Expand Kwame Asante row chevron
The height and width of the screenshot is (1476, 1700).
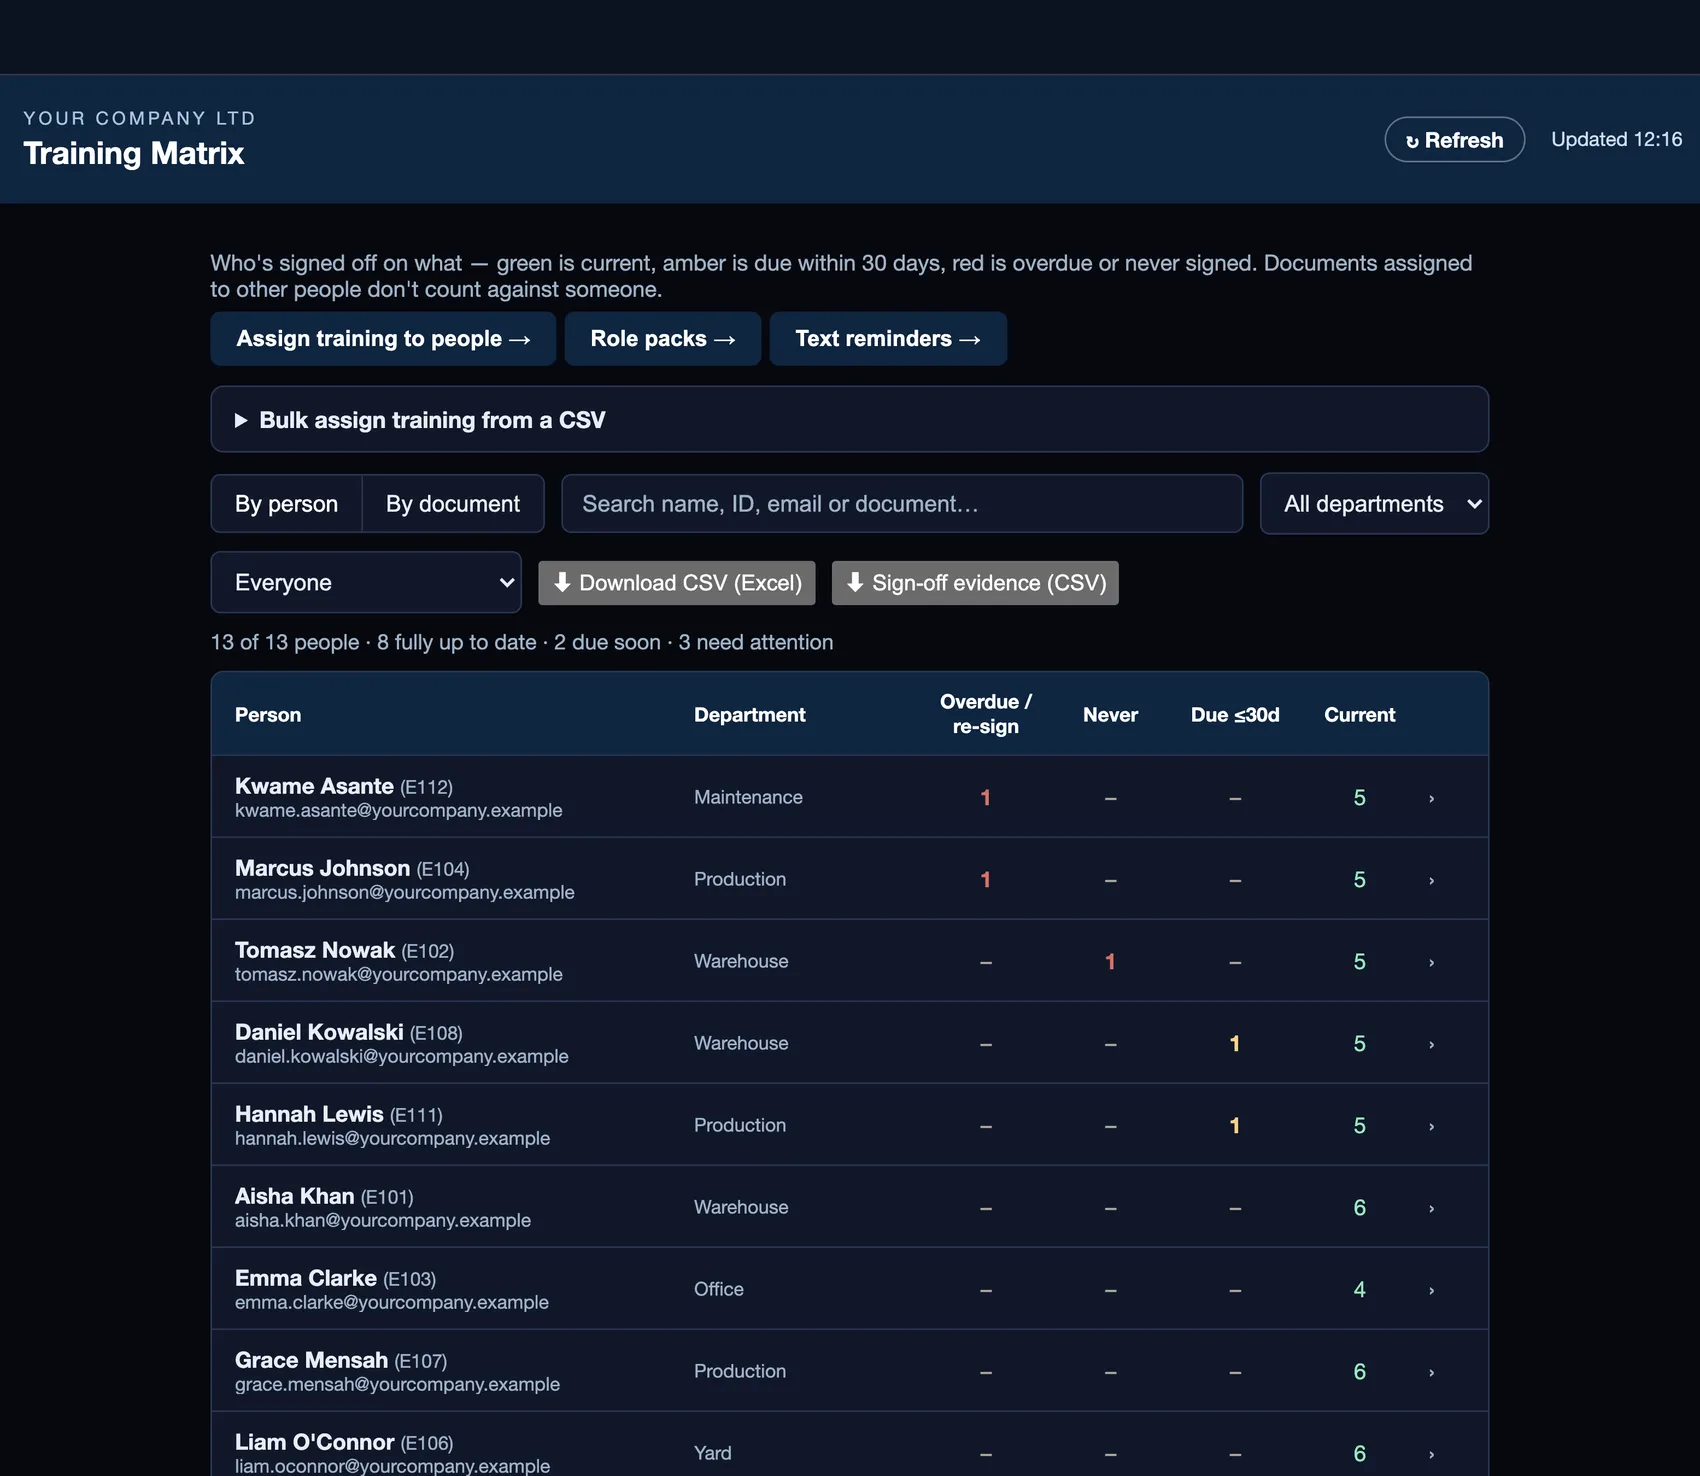coord(1432,798)
